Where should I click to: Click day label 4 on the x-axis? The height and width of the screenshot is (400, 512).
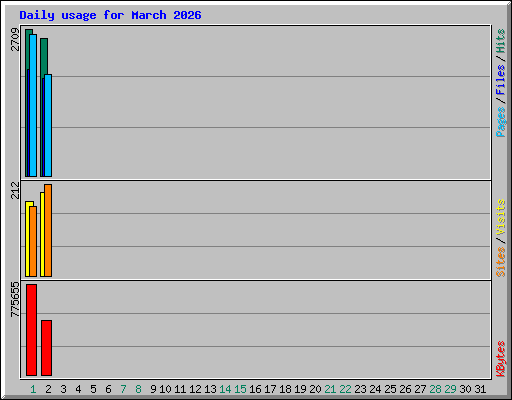pos(78,389)
